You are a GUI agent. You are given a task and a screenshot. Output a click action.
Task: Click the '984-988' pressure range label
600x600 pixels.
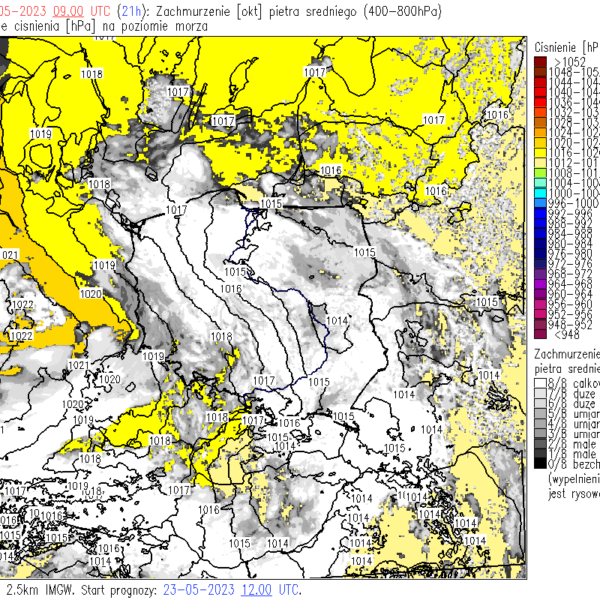(569, 233)
